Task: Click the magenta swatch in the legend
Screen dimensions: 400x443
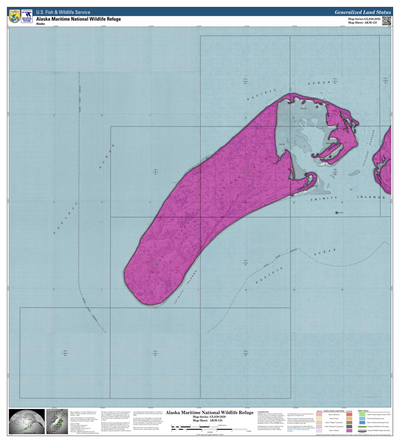Action: pyautogui.click(x=349, y=430)
